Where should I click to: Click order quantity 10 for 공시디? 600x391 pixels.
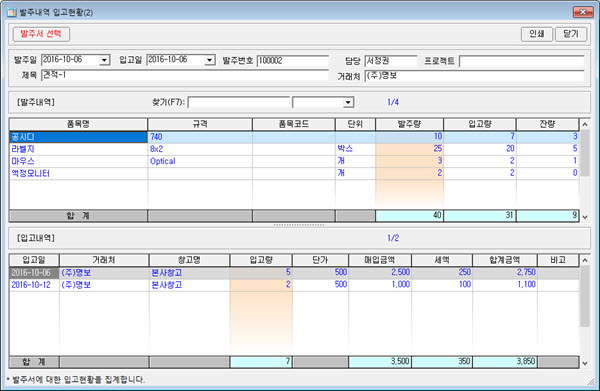pyautogui.click(x=409, y=137)
